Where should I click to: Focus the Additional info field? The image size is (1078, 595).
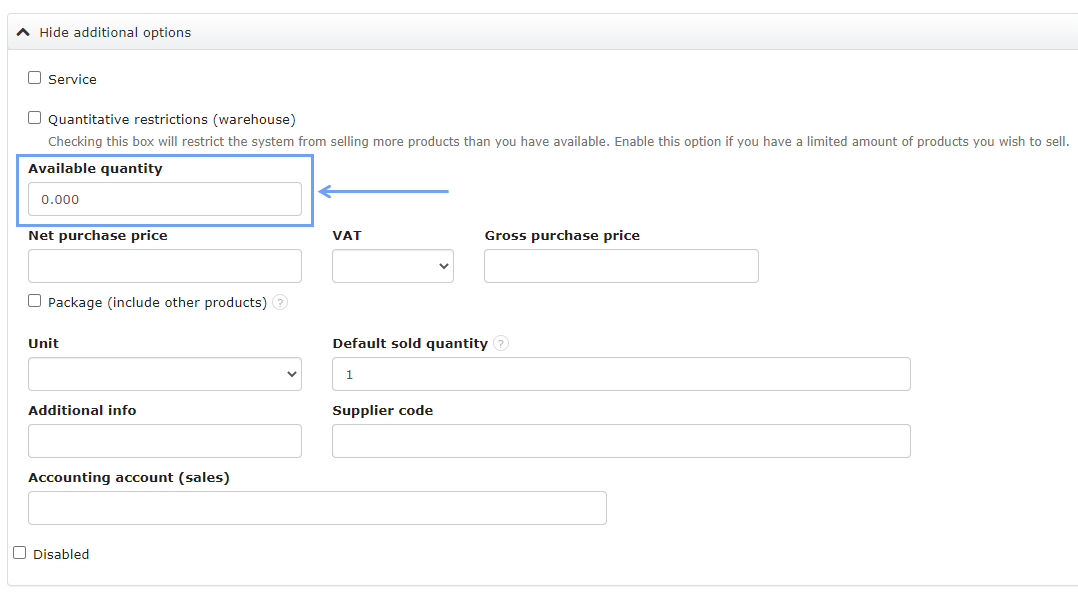[165, 441]
